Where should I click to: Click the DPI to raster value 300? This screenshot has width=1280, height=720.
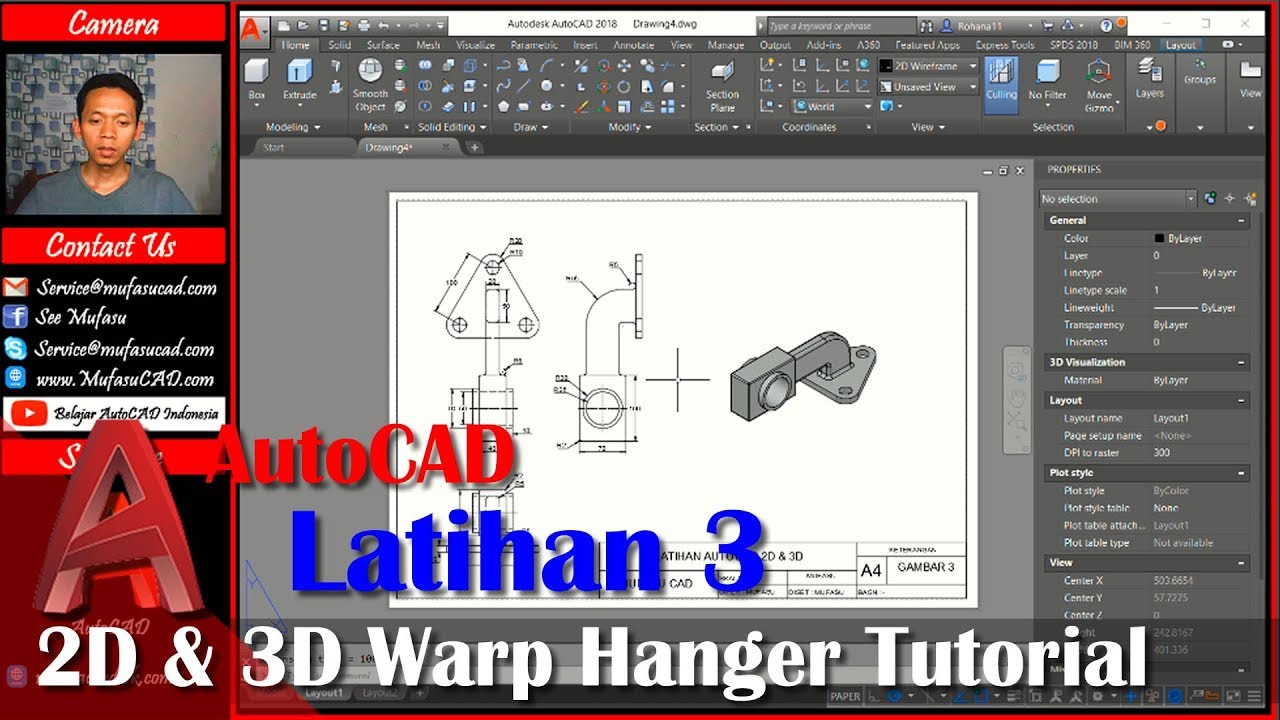click(x=1162, y=453)
